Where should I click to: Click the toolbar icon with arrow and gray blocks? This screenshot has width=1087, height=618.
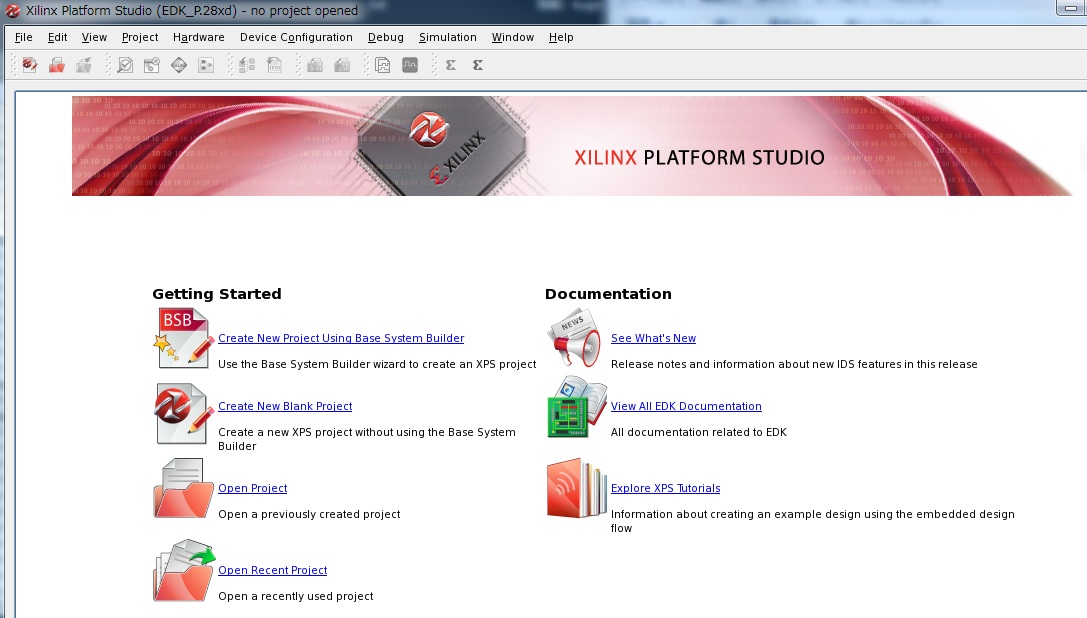click(x=247, y=65)
